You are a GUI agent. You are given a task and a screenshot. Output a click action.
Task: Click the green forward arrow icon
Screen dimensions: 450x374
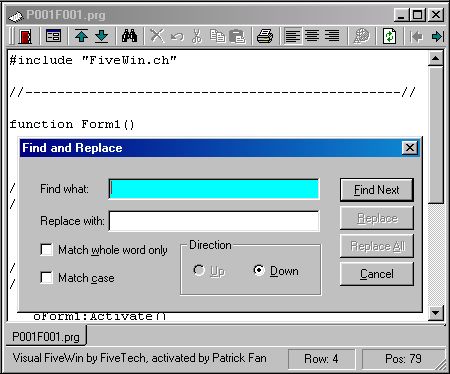click(x=437, y=36)
